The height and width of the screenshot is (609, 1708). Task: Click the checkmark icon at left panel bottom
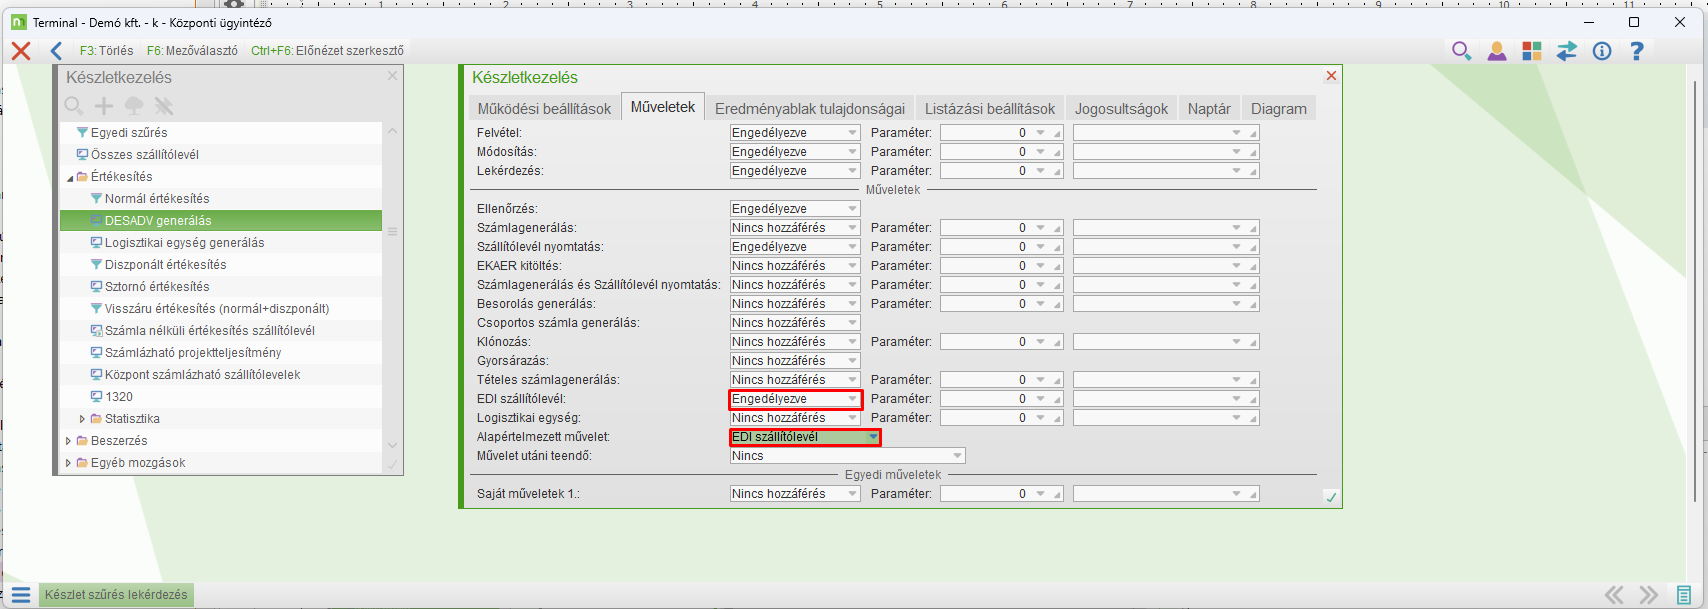(x=392, y=465)
